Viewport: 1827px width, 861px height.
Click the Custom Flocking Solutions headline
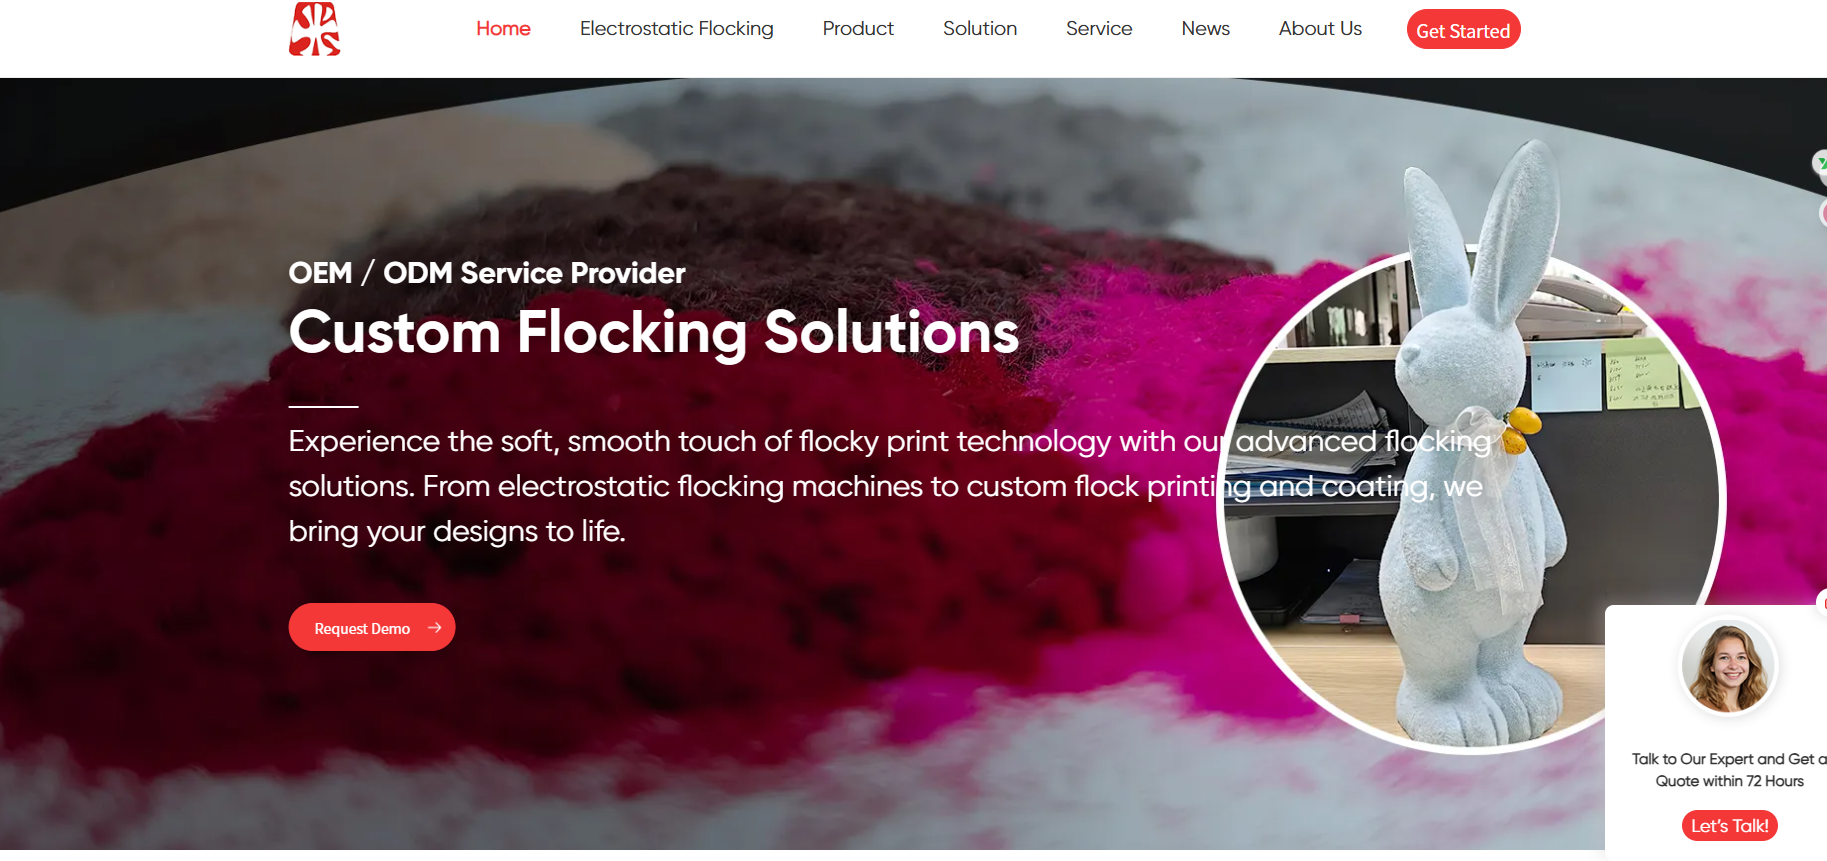tap(654, 332)
